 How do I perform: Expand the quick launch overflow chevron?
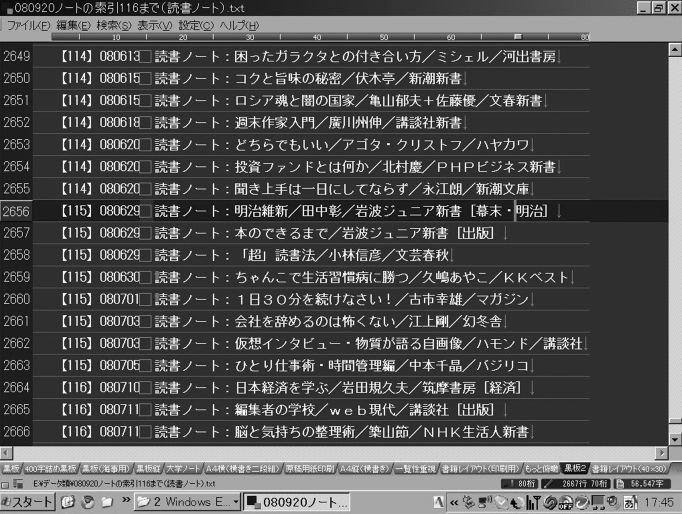coord(126,500)
